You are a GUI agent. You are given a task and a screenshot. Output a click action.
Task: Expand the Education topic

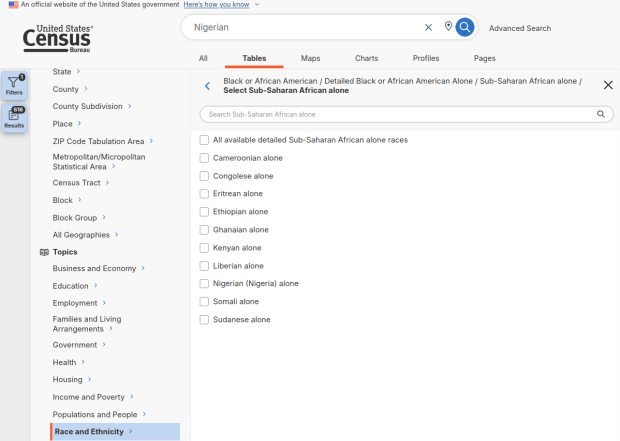coord(75,286)
